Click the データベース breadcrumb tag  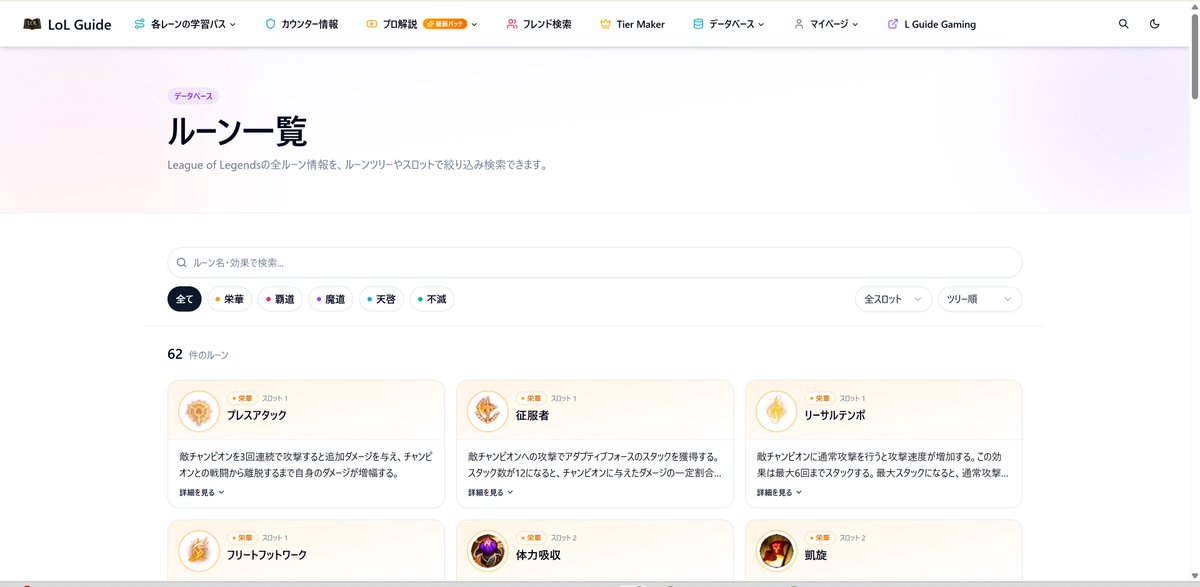point(193,96)
